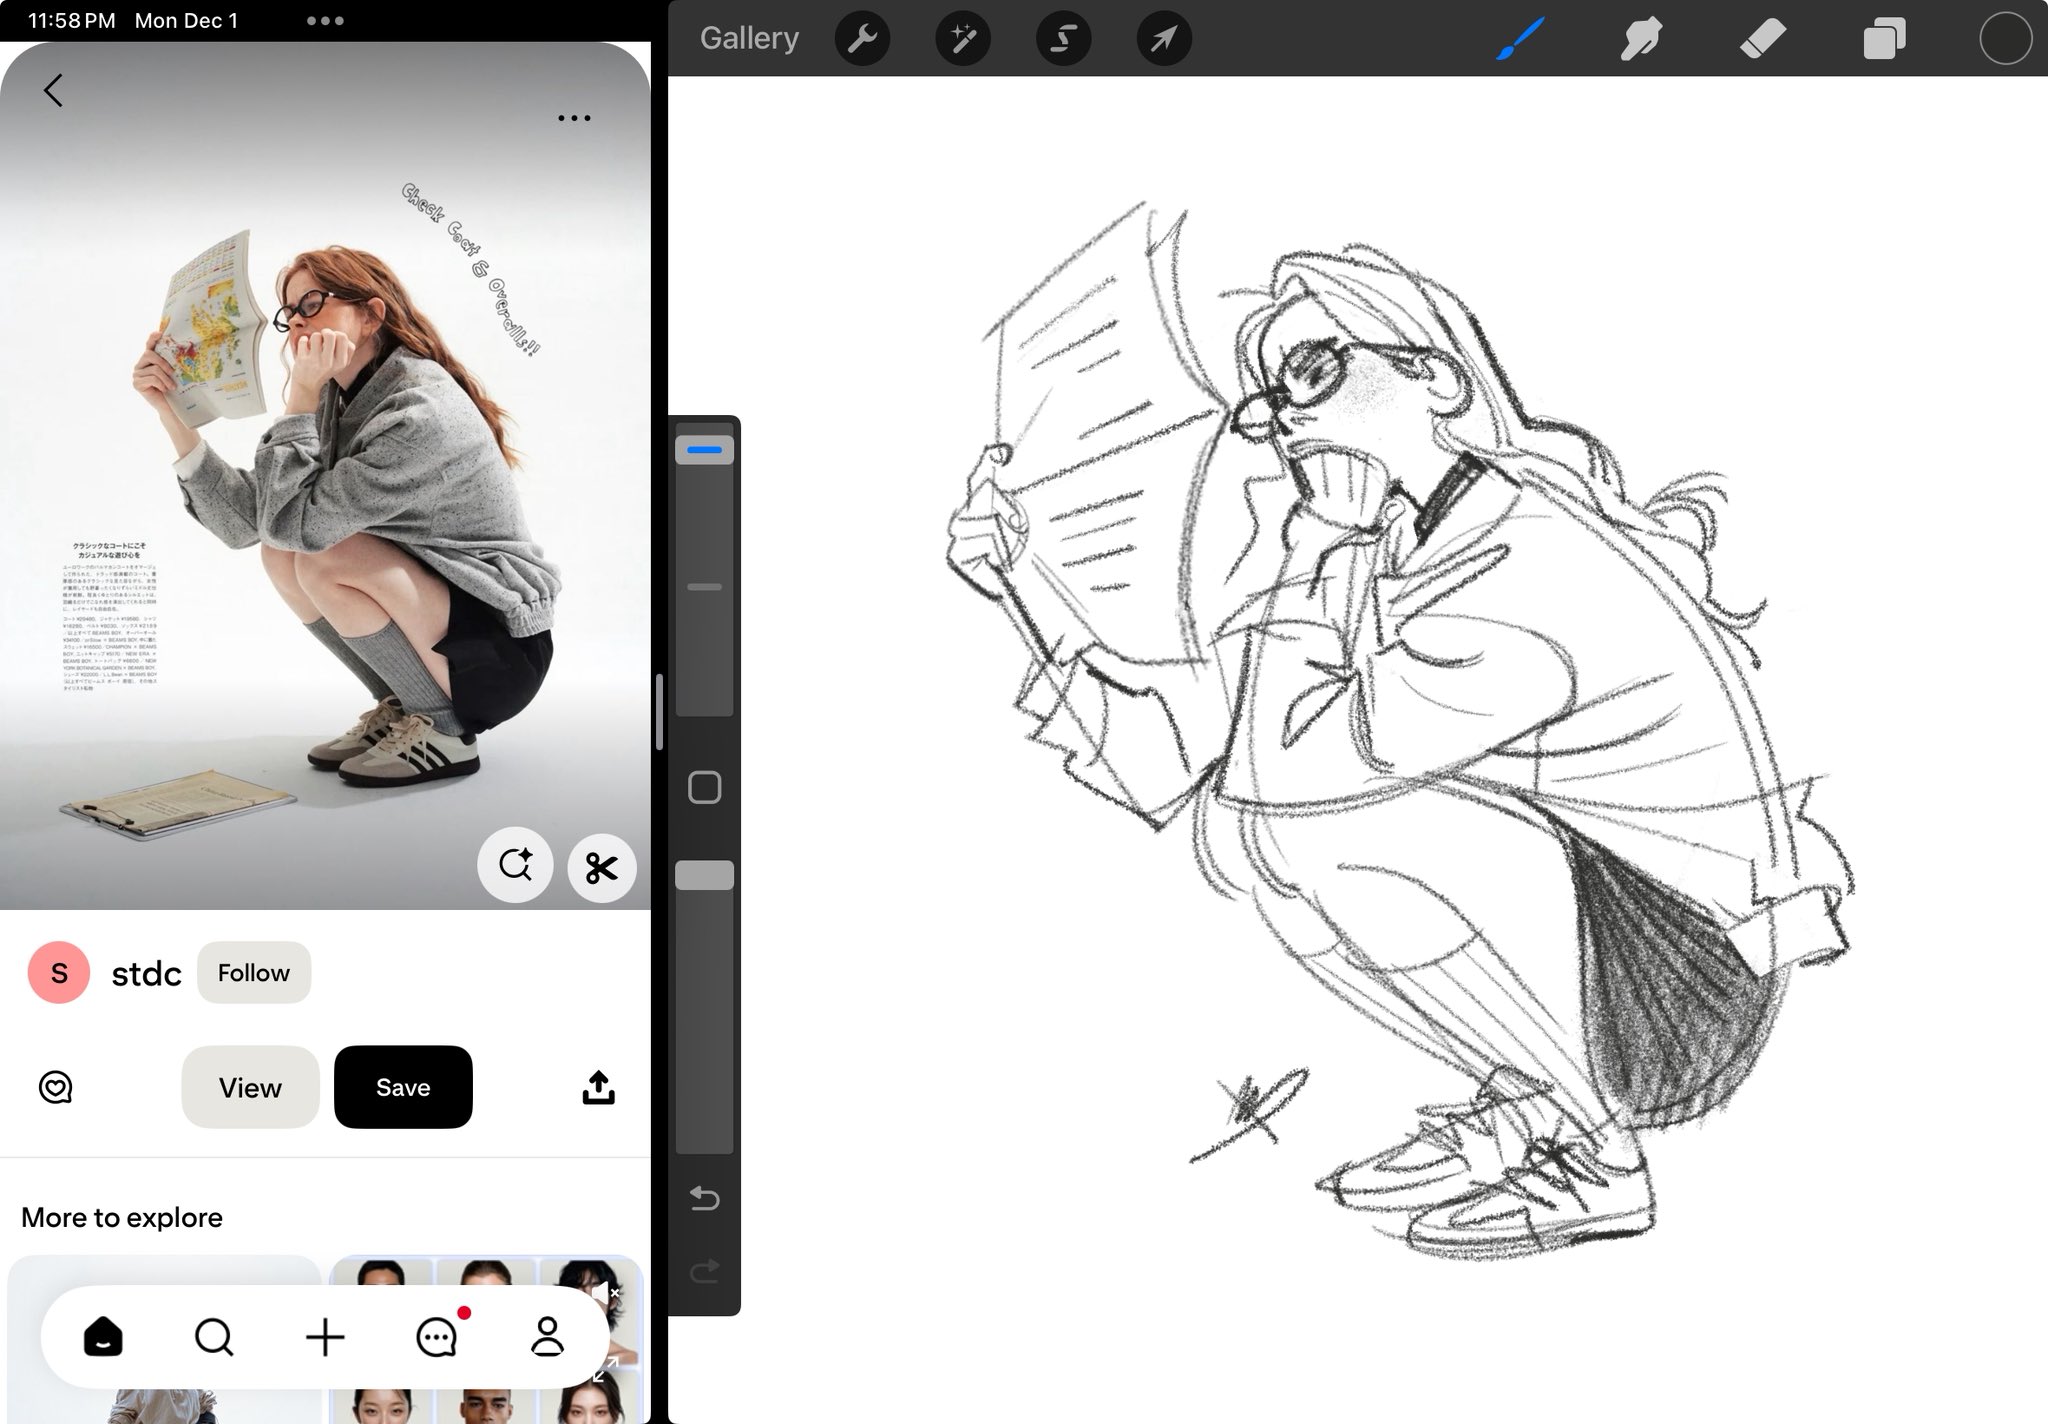Open iPad multitasking dots menu
This screenshot has height=1424, width=2048.
point(325,20)
